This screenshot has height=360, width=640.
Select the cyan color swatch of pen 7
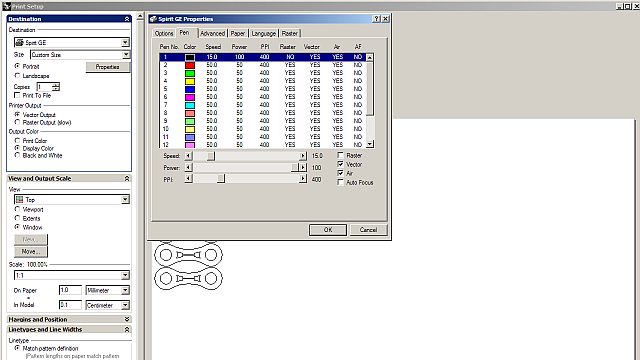pyautogui.click(x=190, y=105)
